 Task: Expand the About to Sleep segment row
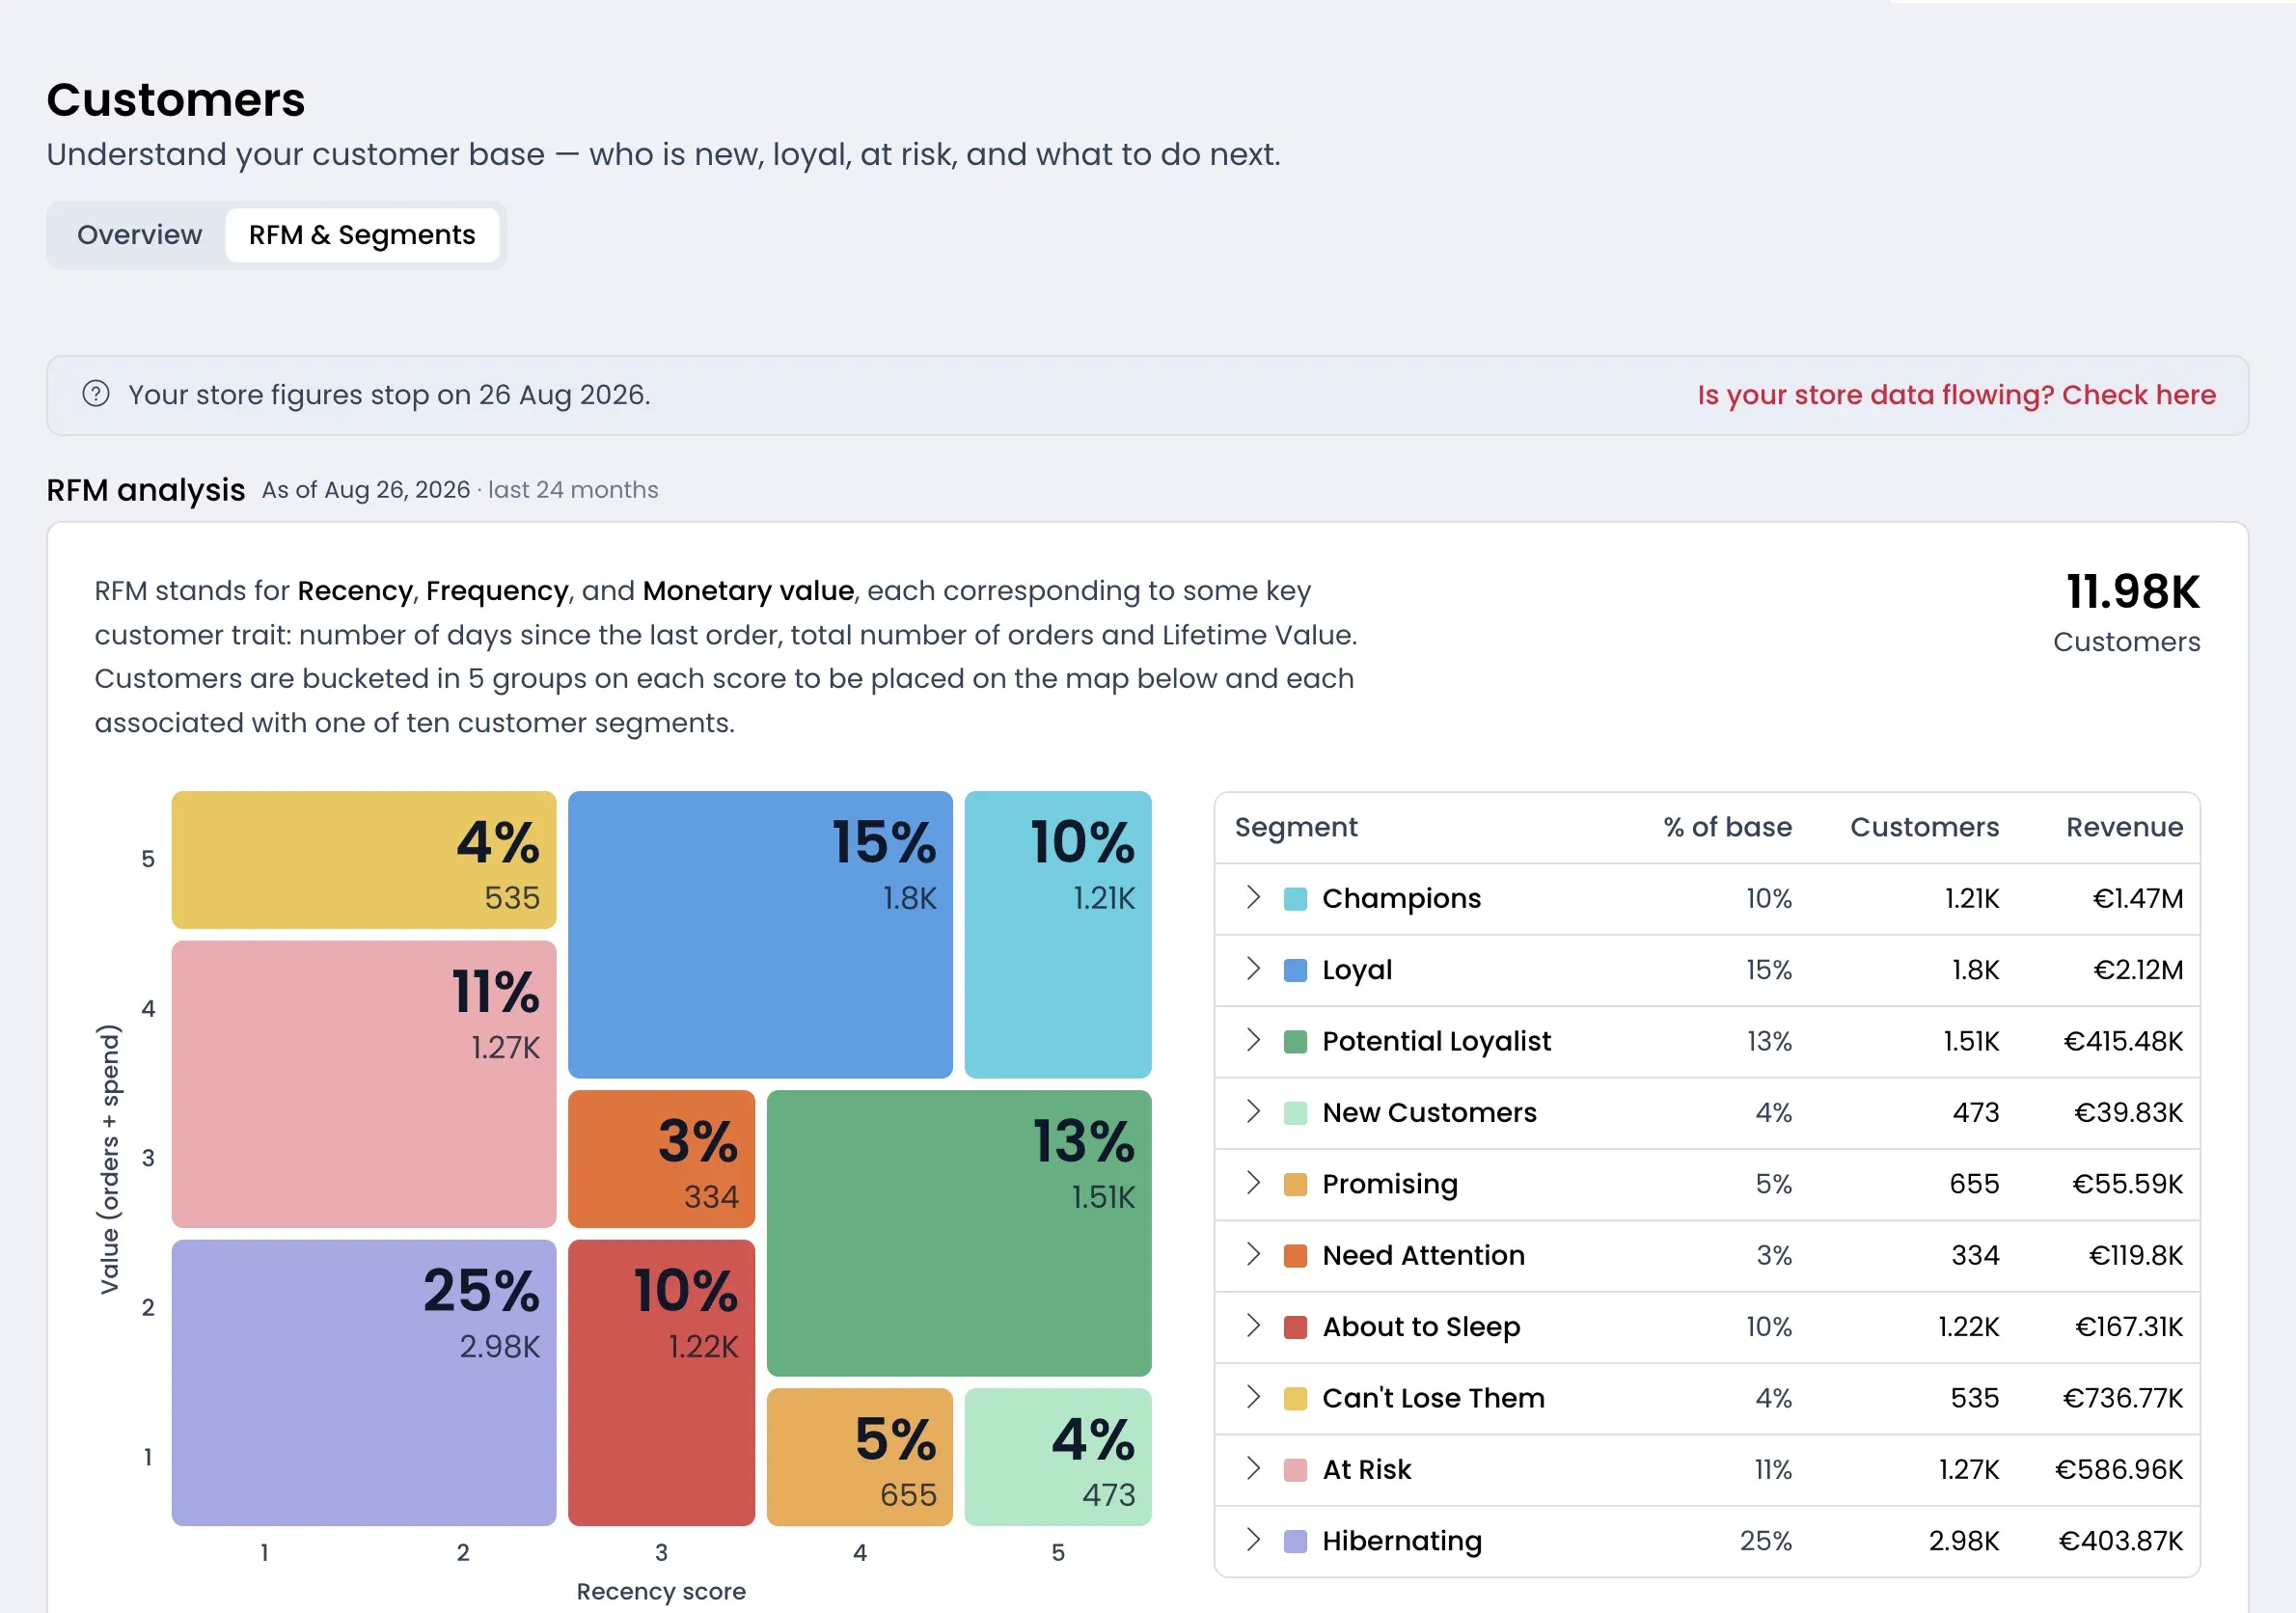pyautogui.click(x=1253, y=1325)
